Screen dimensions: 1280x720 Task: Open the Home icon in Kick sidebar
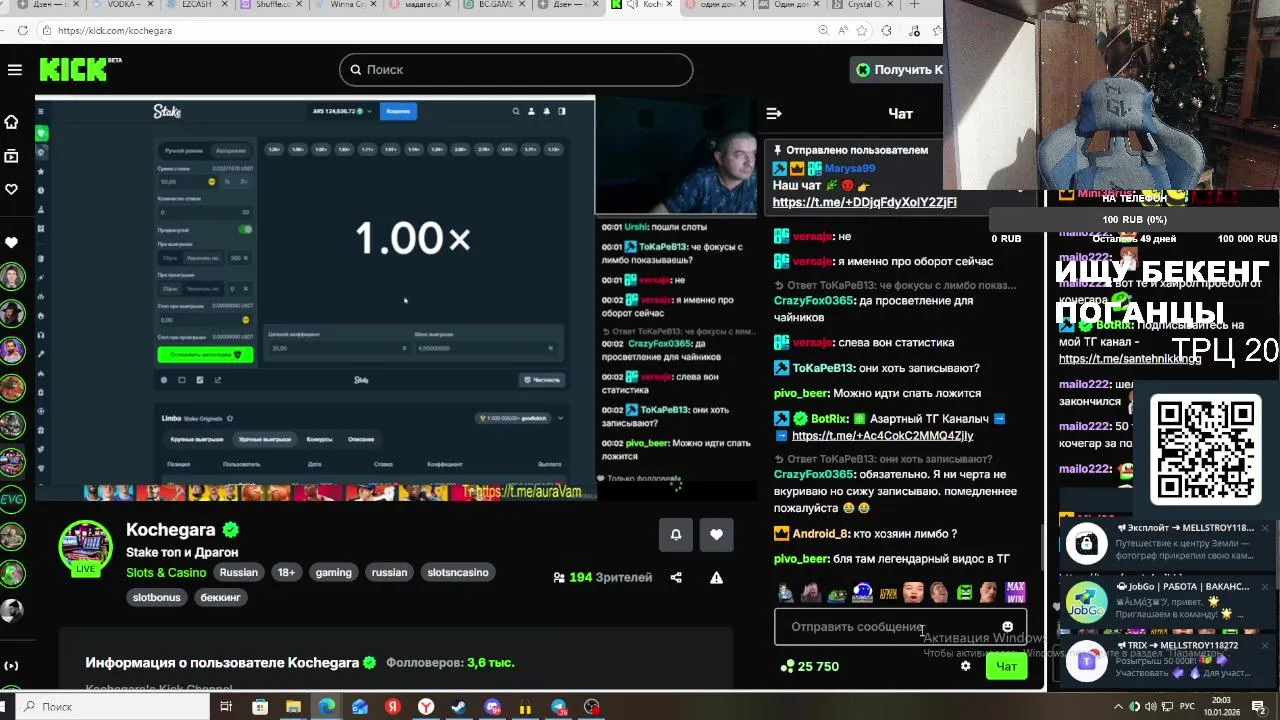tap(12, 122)
